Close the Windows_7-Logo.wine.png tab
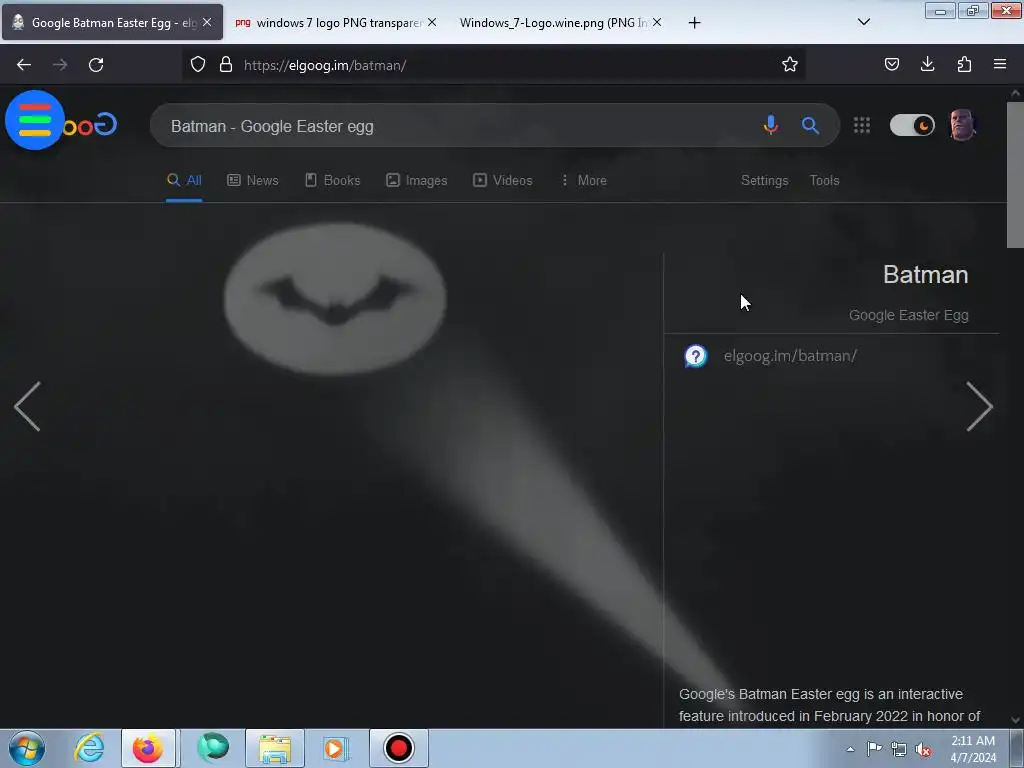The image size is (1024, 768). [657, 22]
